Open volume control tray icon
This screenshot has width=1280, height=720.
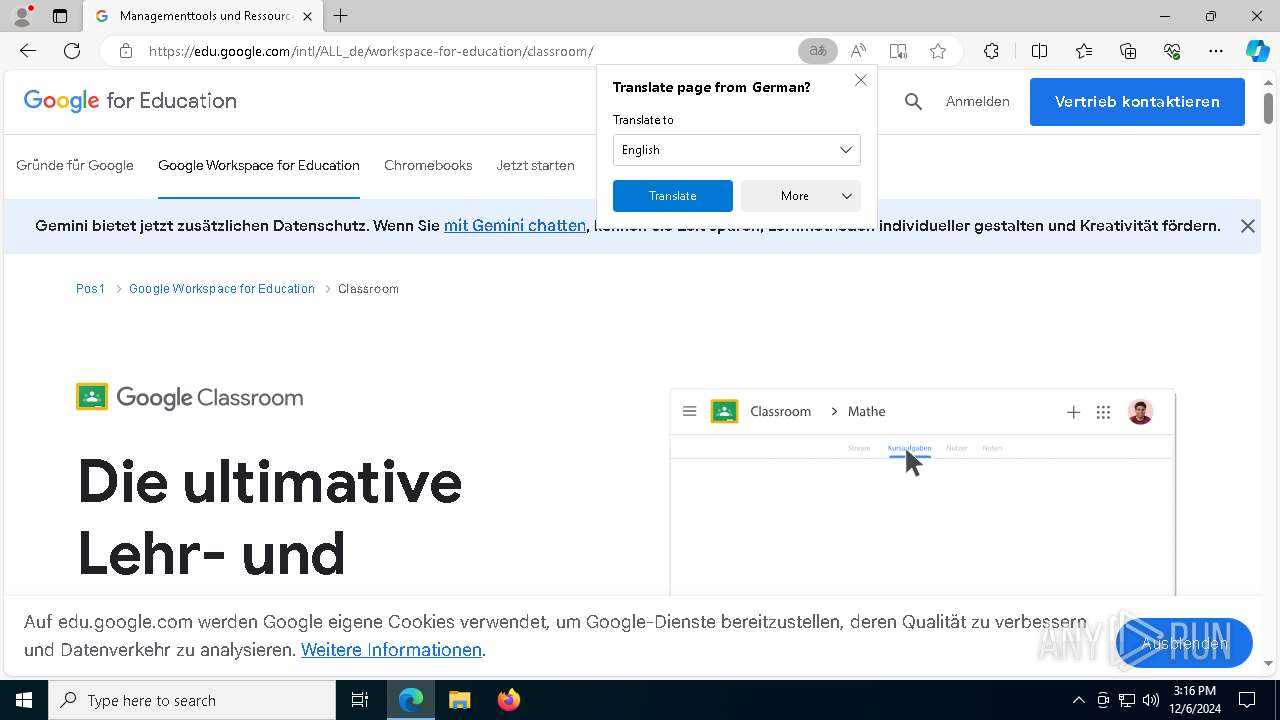tap(1151, 700)
